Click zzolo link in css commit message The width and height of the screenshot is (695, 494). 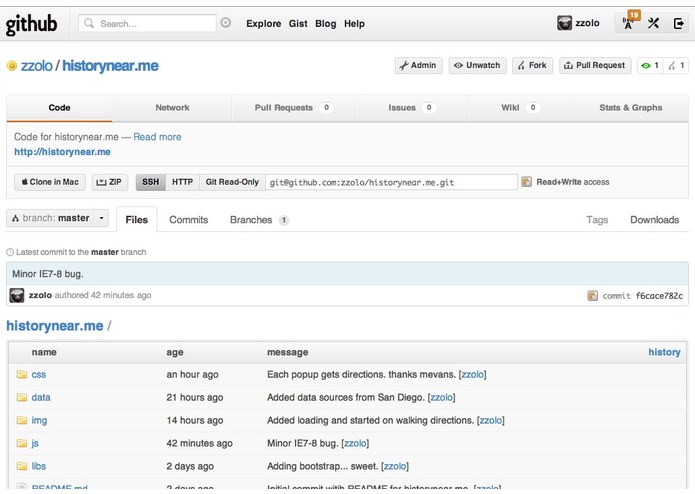point(472,374)
